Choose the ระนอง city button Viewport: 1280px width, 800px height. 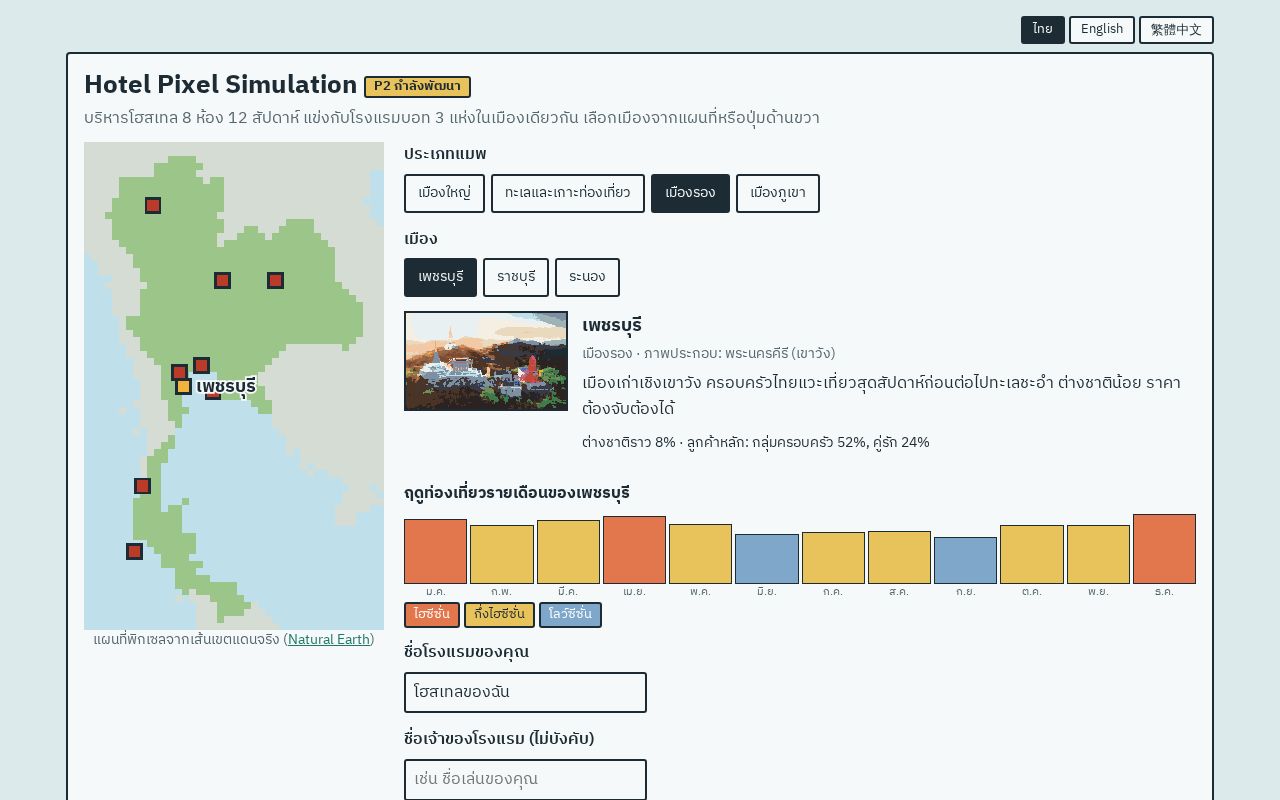(x=587, y=277)
